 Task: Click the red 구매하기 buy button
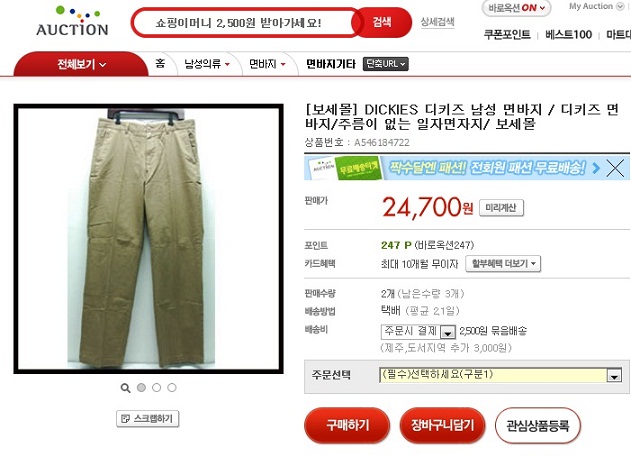click(x=347, y=426)
